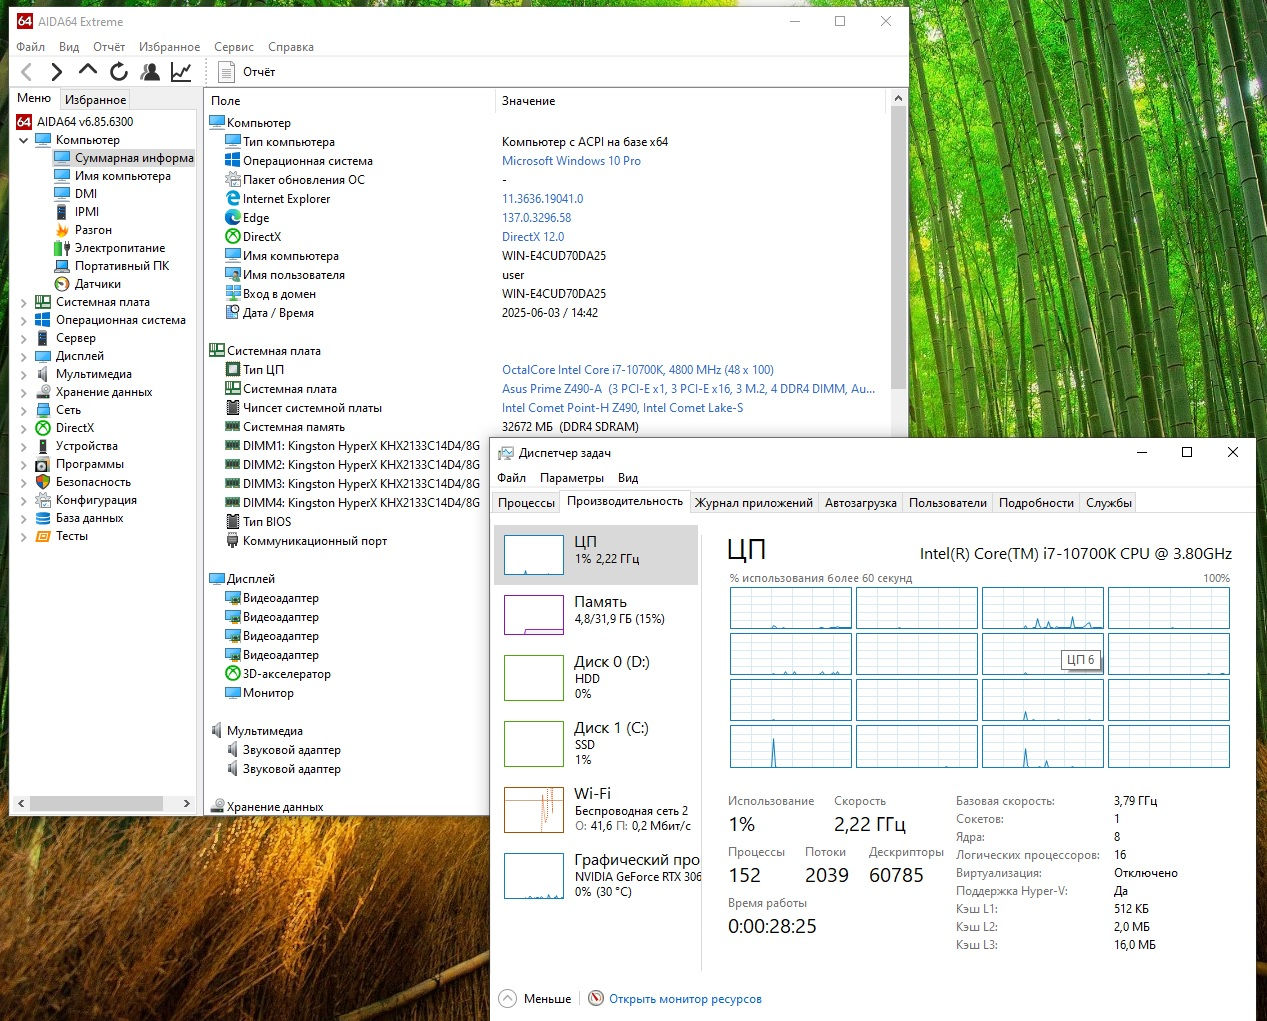Click the Конфигурация icon in tree
Viewport: 1267px width, 1021px height.
43,500
